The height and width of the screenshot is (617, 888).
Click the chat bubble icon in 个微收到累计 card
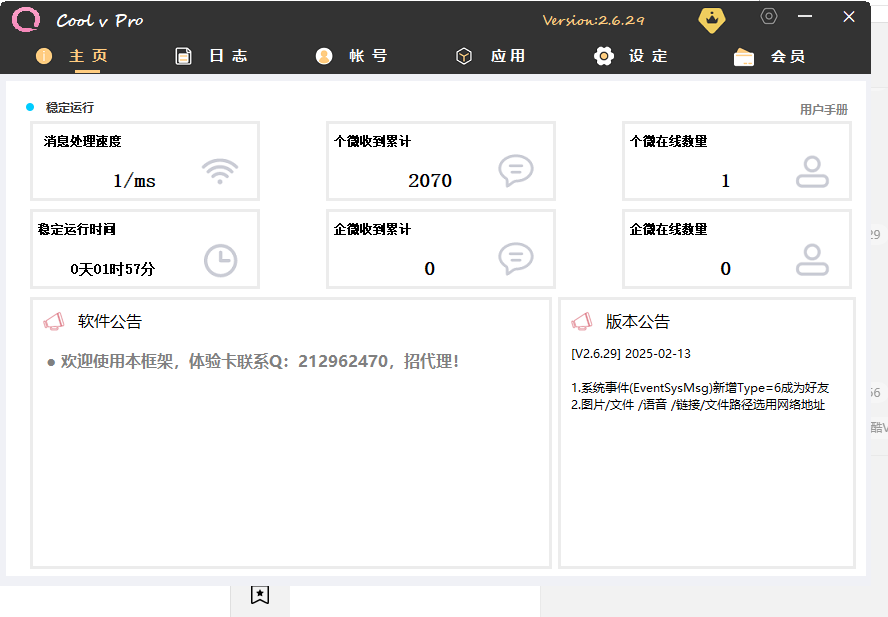point(515,171)
